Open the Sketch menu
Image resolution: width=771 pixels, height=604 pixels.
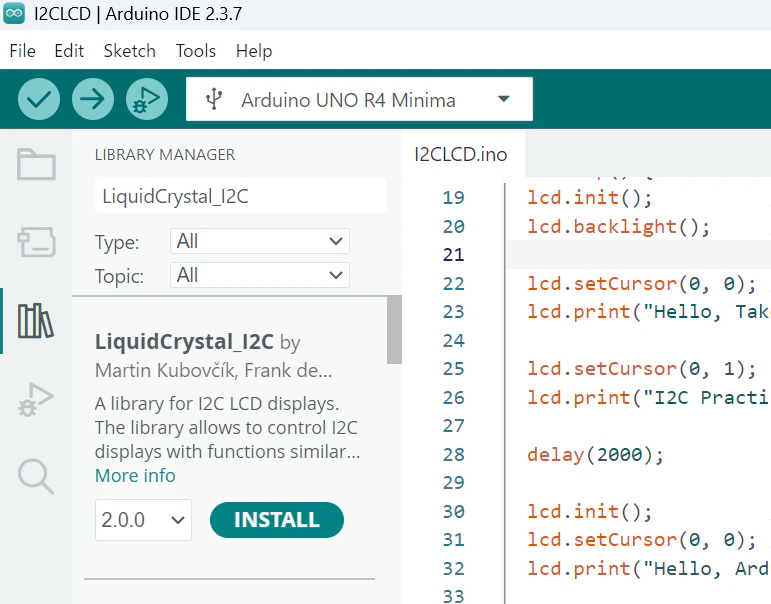coord(130,51)
